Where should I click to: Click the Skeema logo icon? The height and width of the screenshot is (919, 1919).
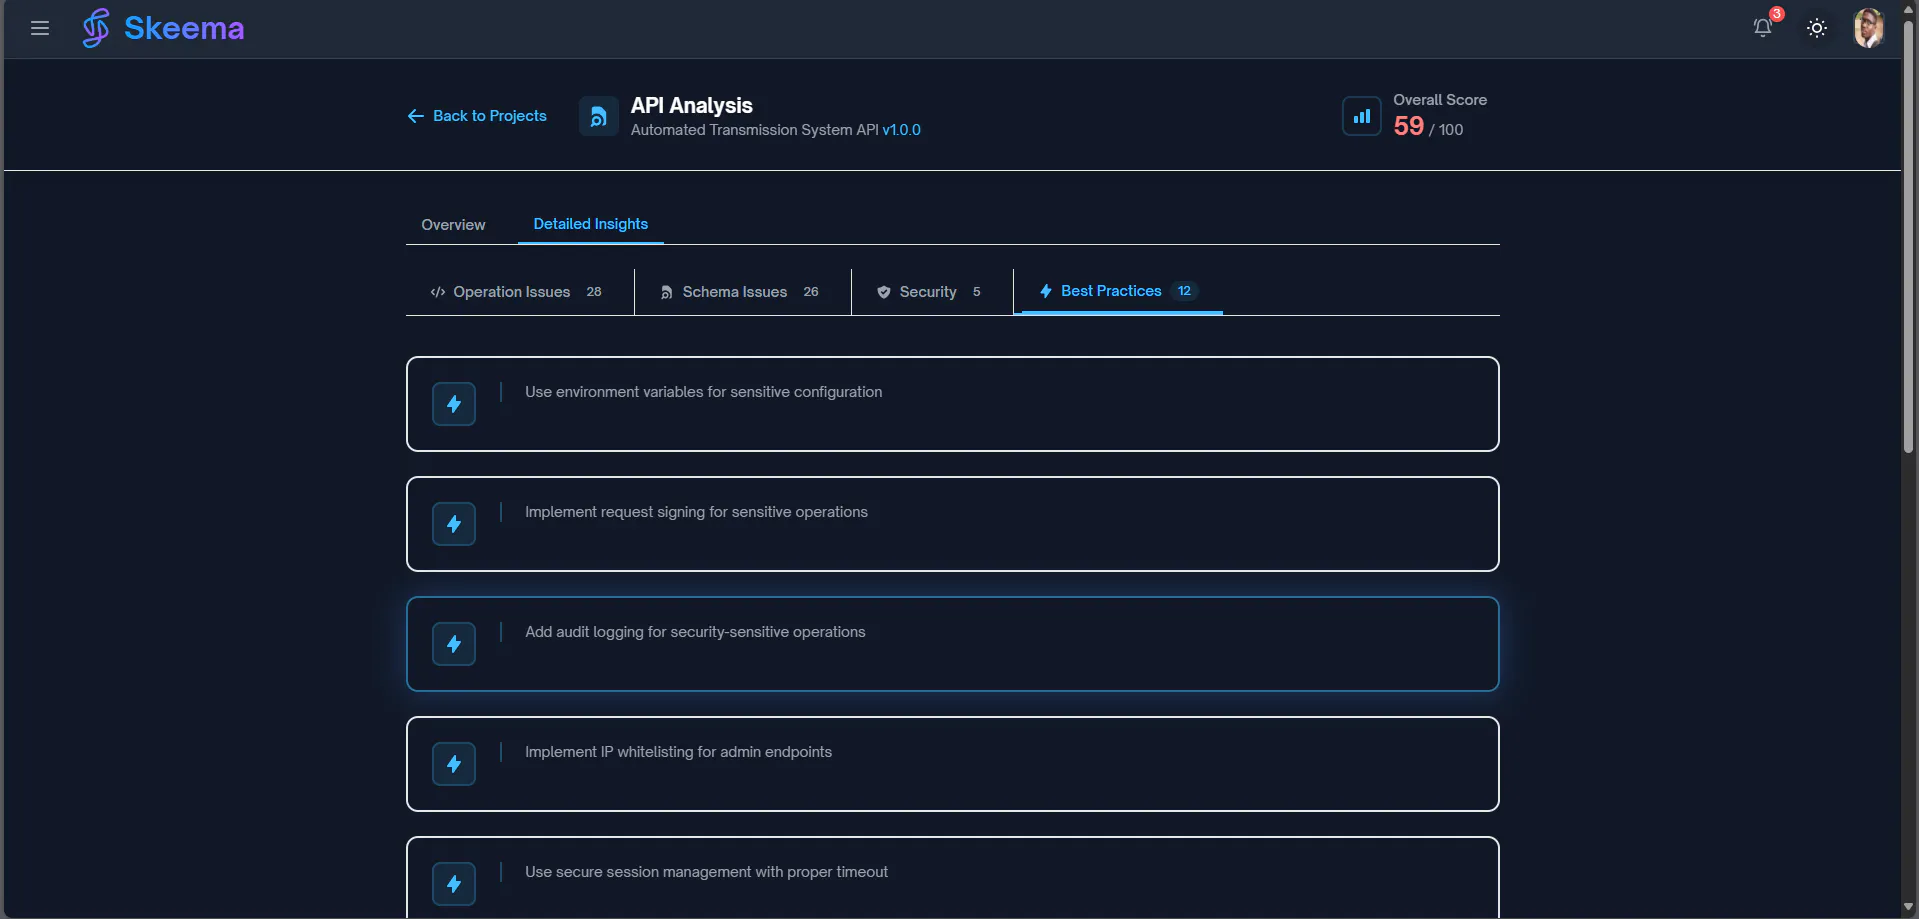[96, 28]
